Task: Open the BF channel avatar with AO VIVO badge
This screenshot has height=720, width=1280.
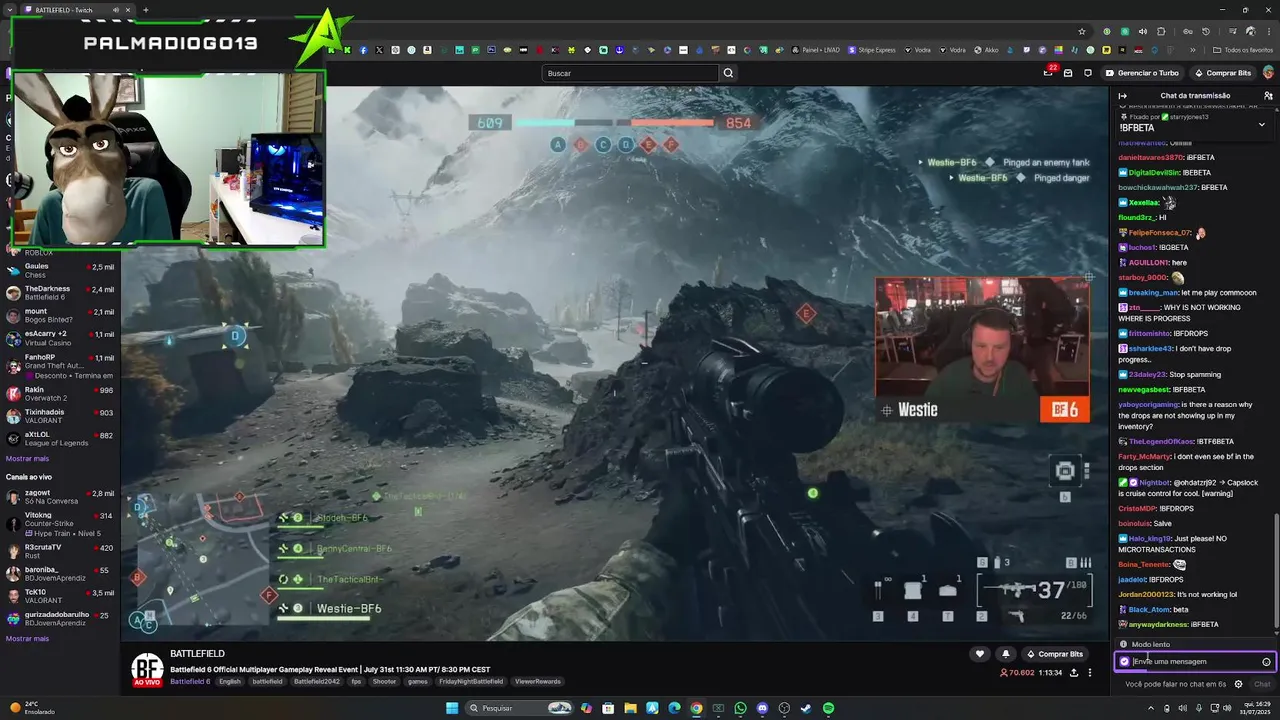Action: (x=147, y=670)
